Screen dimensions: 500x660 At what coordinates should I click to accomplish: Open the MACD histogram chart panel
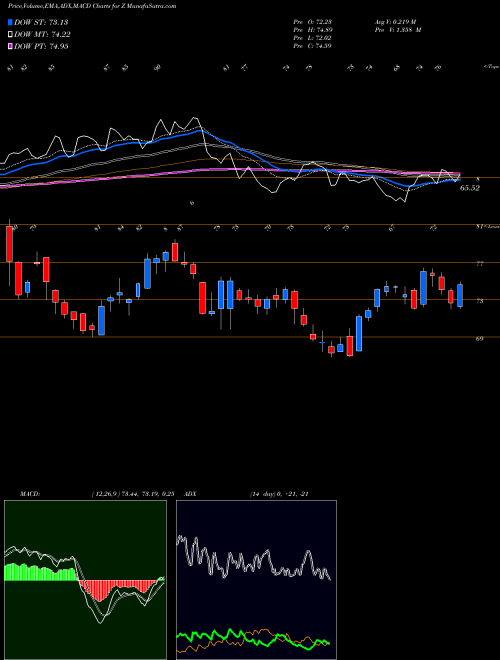coord(85,580)
